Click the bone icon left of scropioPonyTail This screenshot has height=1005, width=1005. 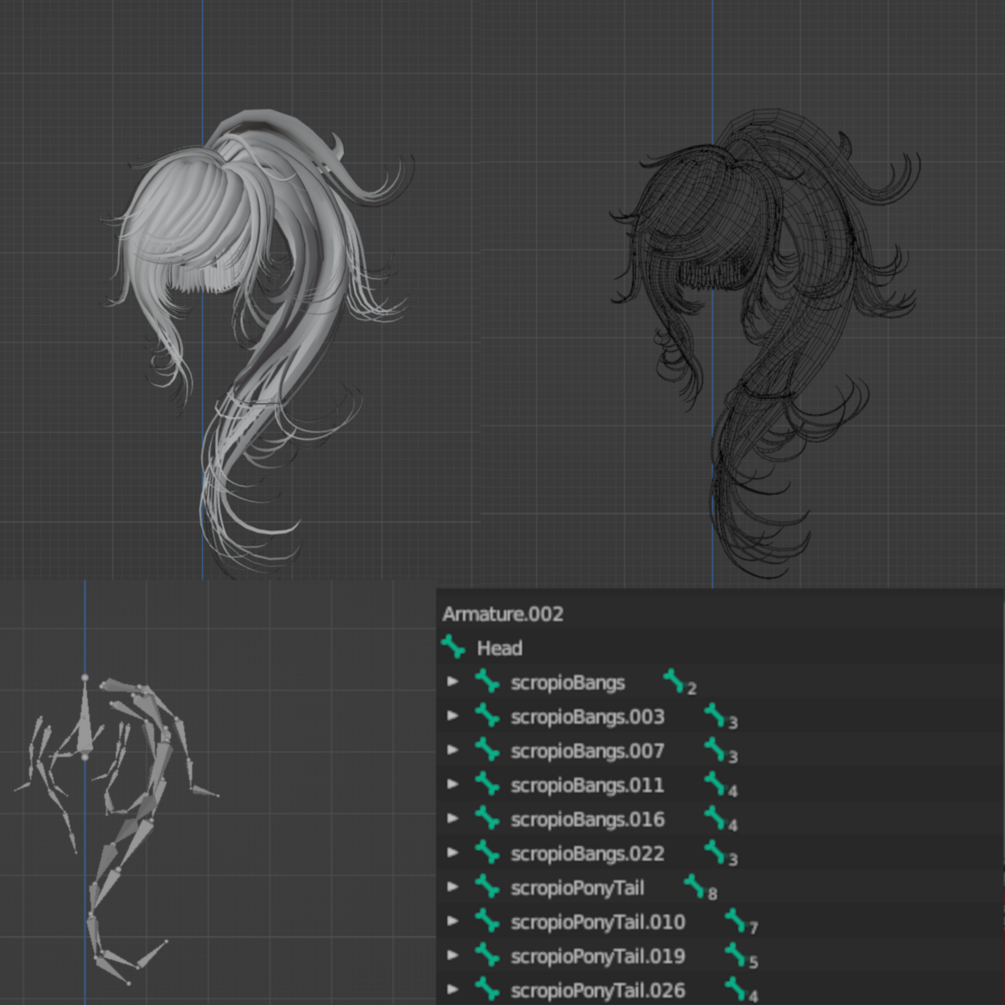tap(487, 886)
